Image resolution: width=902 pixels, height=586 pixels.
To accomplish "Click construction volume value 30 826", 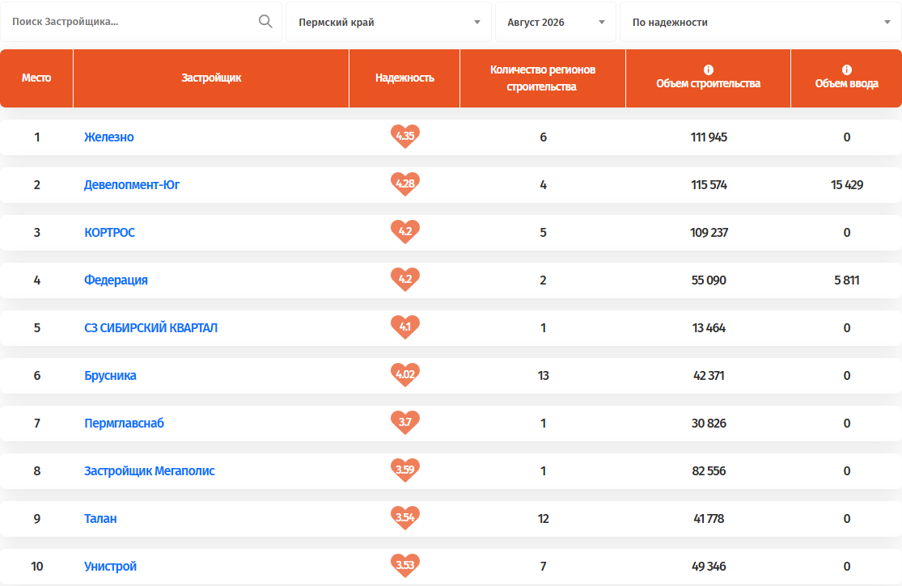I will click(709, 423).
